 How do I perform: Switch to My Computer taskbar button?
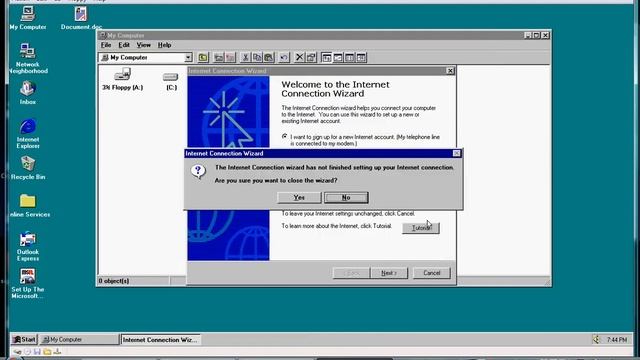[80, 339]
